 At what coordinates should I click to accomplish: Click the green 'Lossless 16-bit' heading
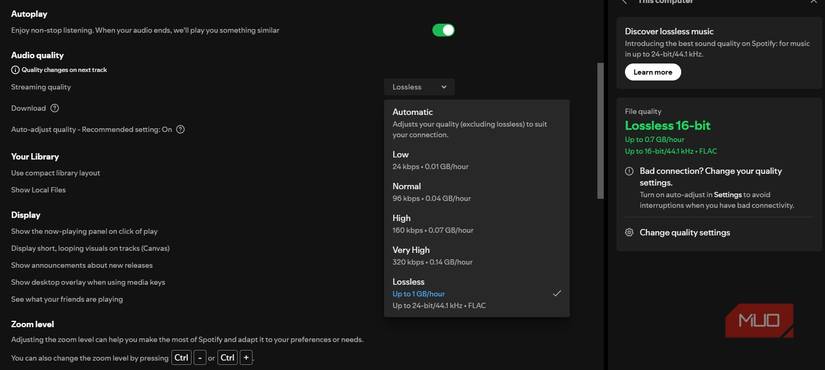point(668,126)
